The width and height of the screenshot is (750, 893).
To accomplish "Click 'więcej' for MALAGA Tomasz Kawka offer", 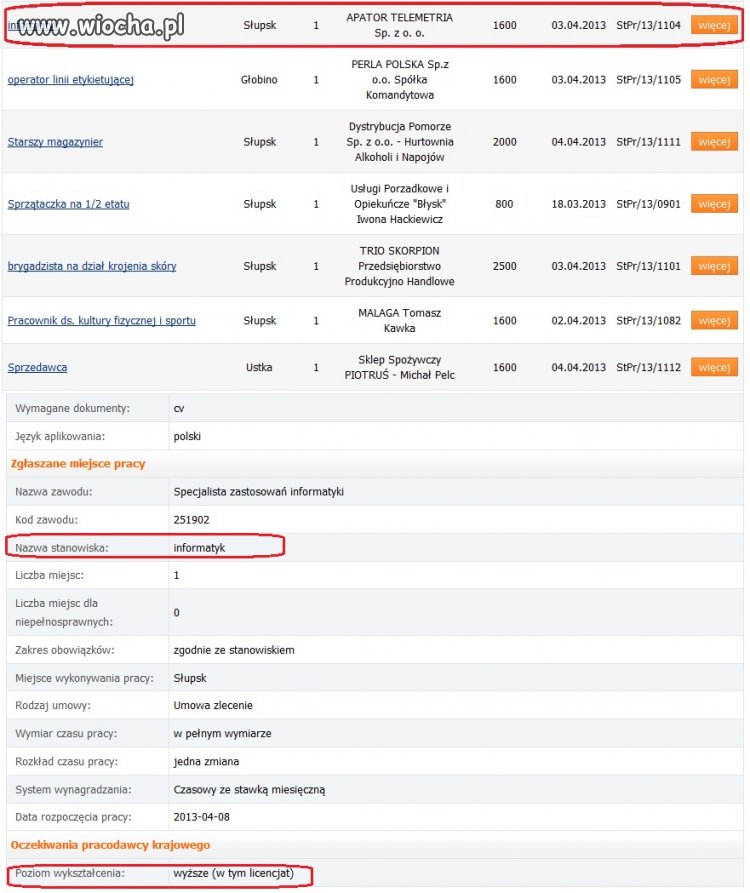I will pos(714,321).
